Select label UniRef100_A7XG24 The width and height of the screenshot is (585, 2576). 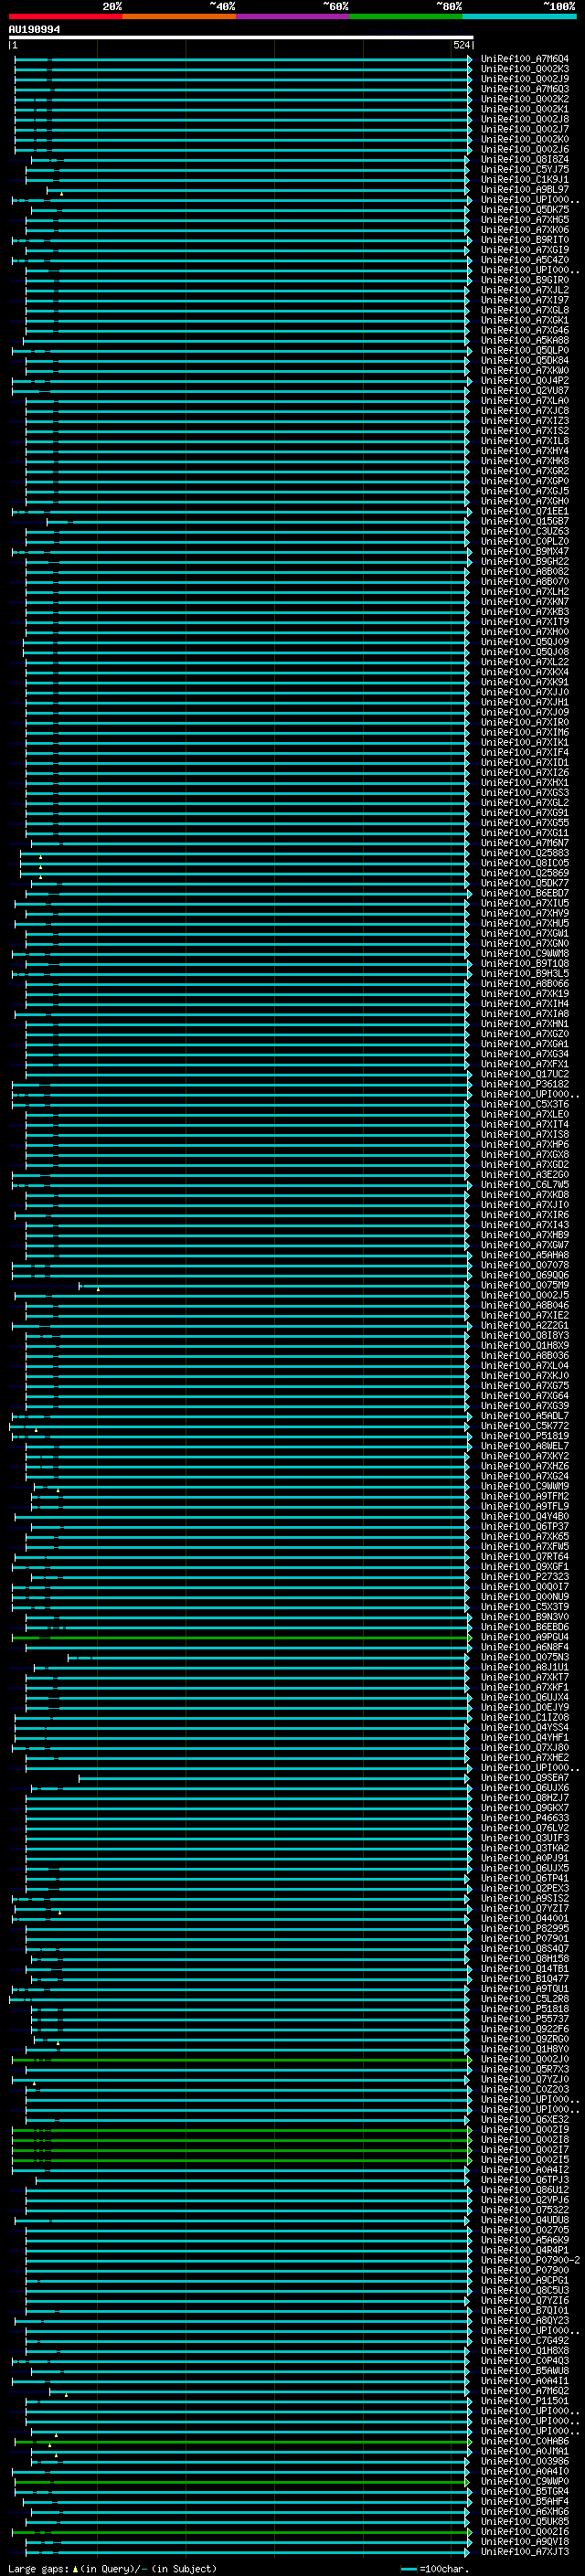pos(524,1476)
